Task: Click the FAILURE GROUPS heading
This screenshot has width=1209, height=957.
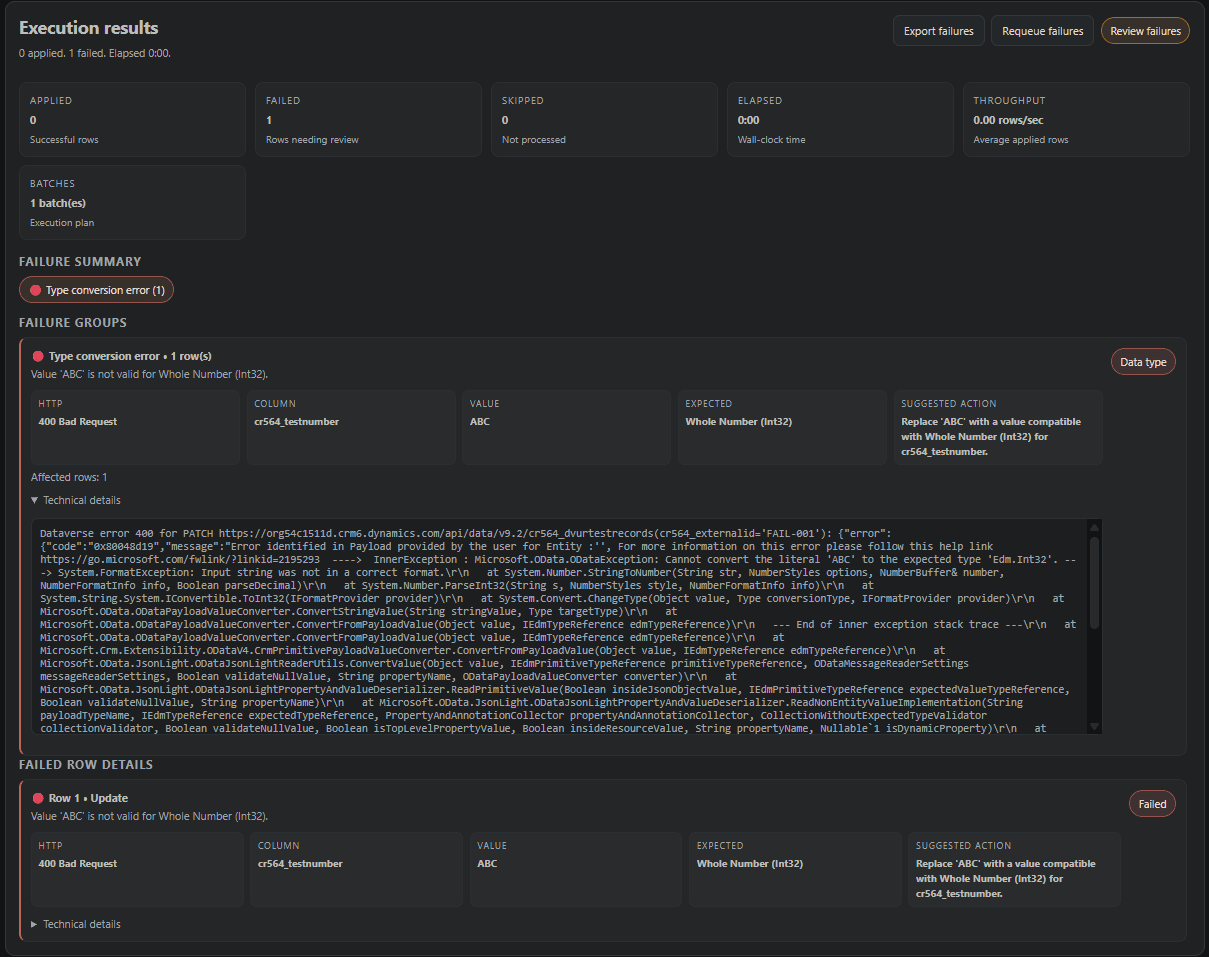Action: pyautogui.click(x=73, y=323)
